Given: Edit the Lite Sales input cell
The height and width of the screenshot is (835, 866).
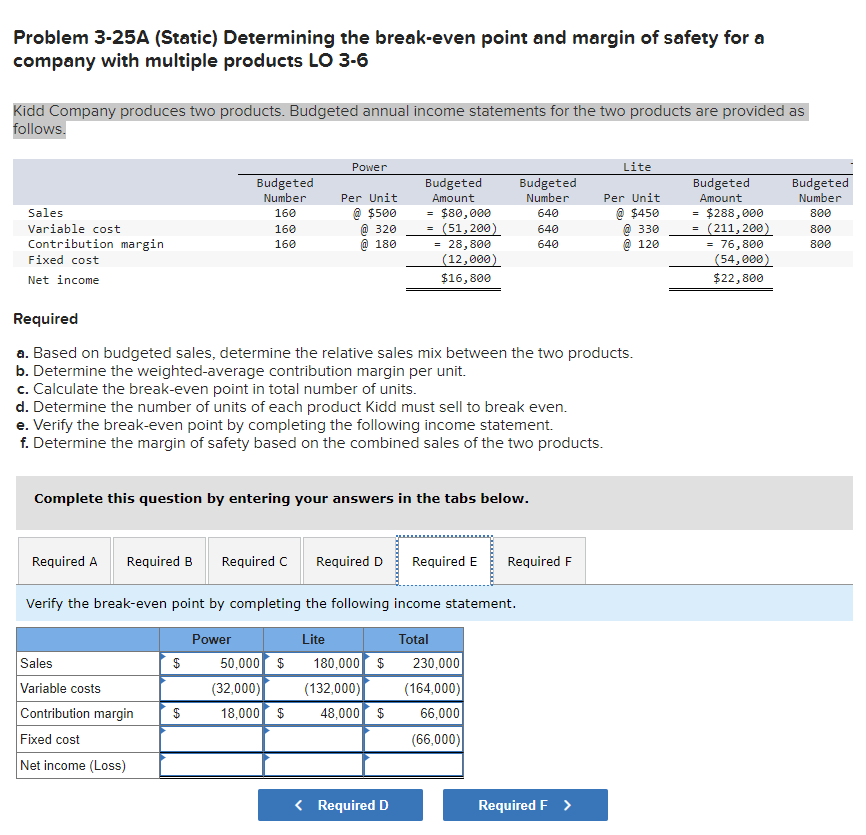Looking at the screenshot, I should click(313, 663).
